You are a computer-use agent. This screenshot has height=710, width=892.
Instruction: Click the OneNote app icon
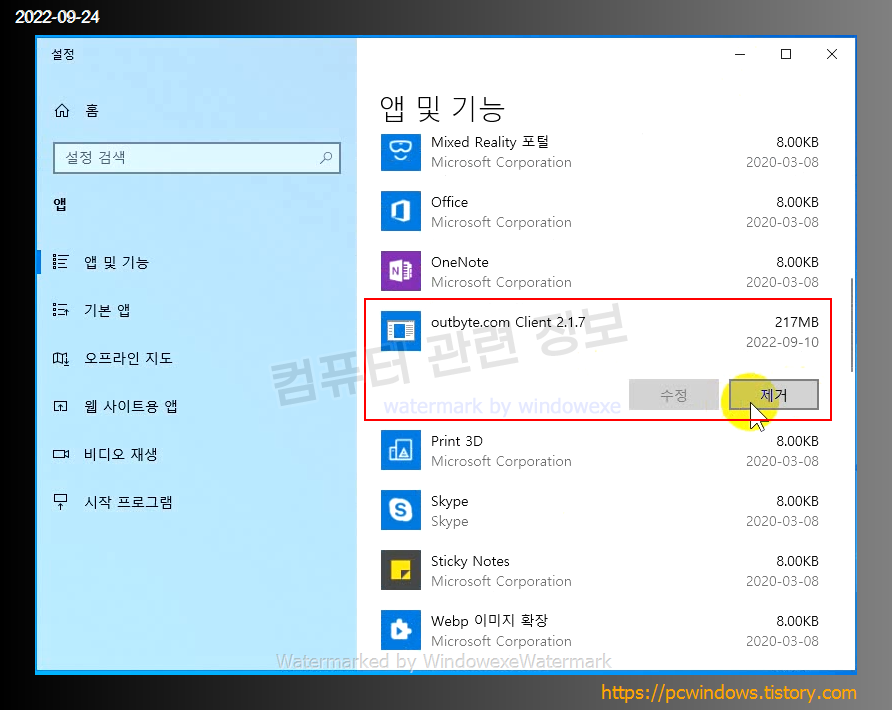tap(400, 271)
